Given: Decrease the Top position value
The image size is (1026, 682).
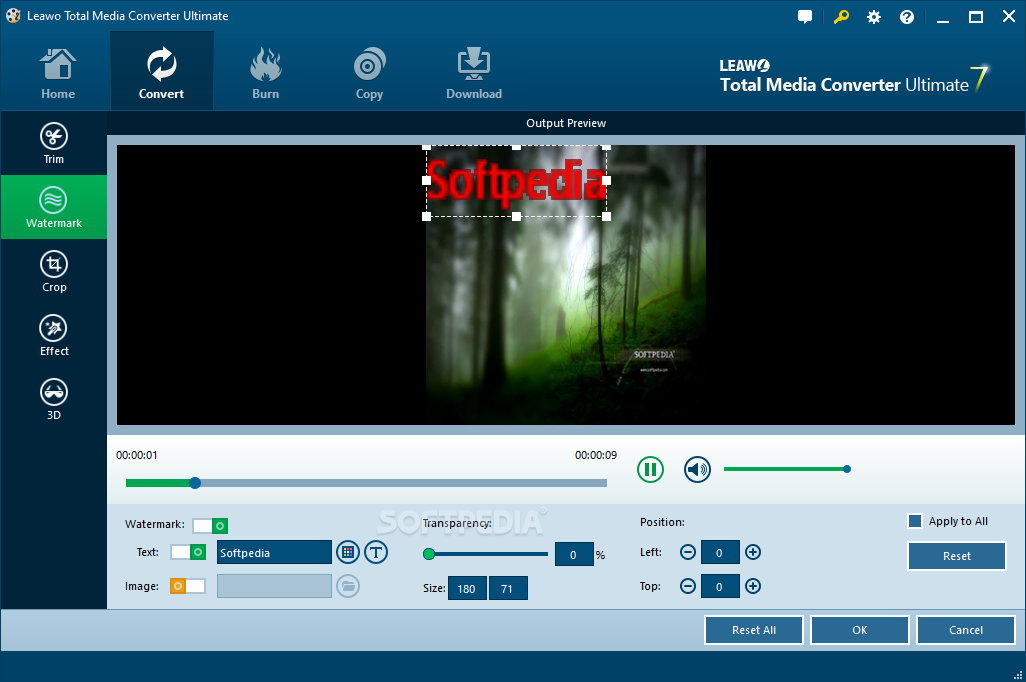Looking at the screenshot, I should pos(688,586).
